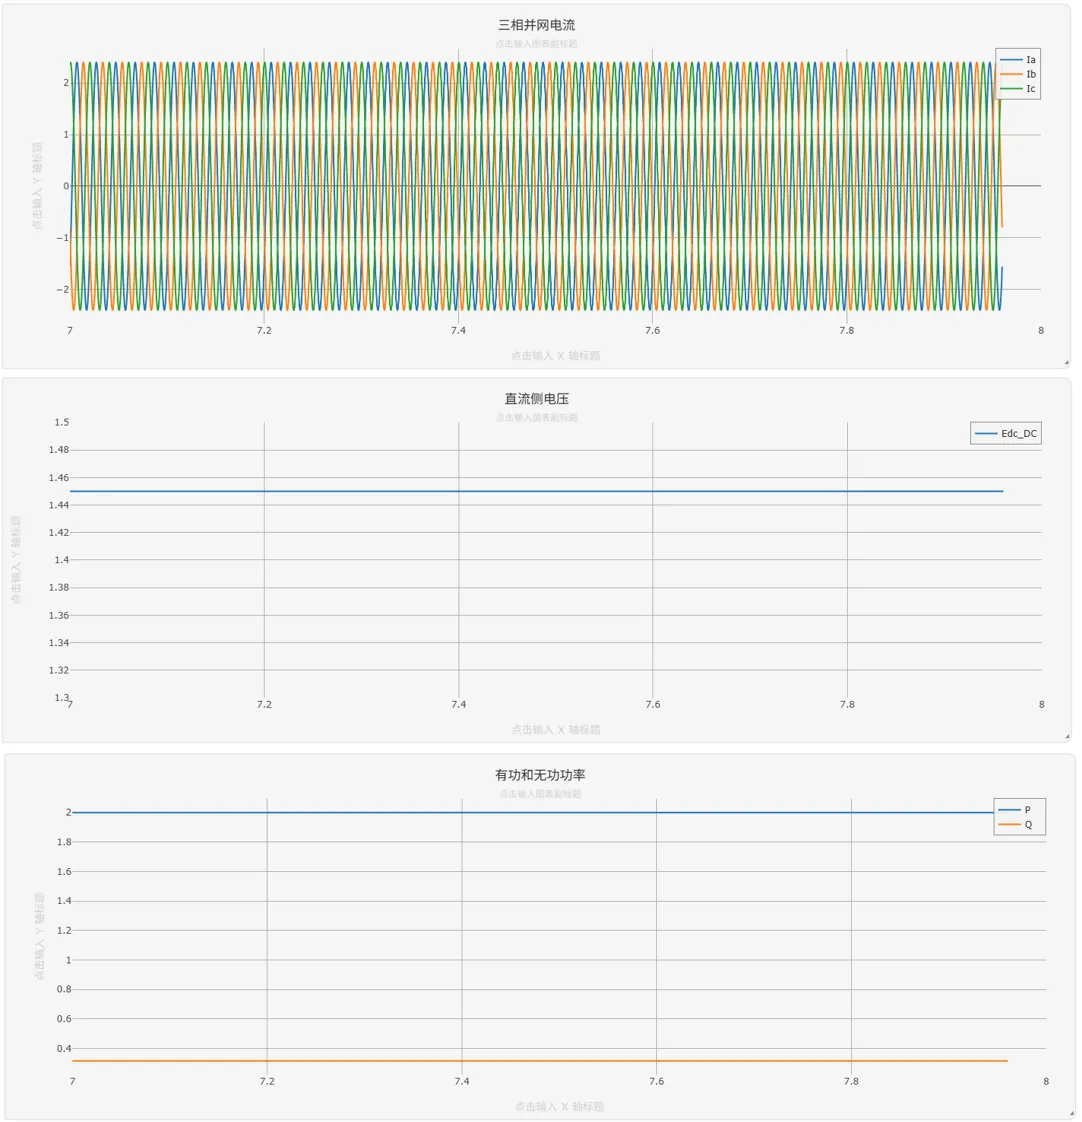Edit Y-axis title of 直流侧电压 chart
This screenshot has width=1082, height=1122.
(x=16, y=560)
